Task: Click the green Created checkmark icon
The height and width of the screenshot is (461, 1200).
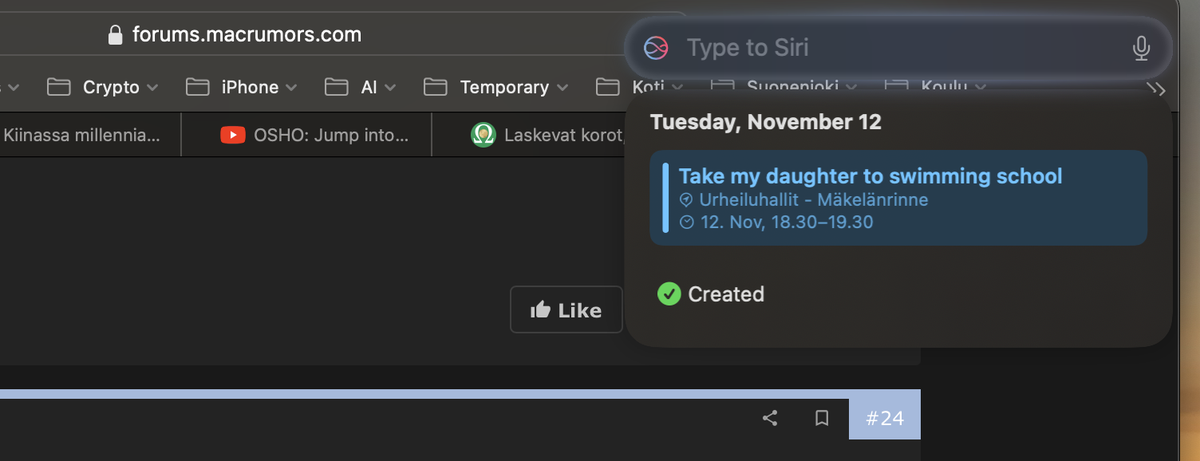Action: [669, 294]
